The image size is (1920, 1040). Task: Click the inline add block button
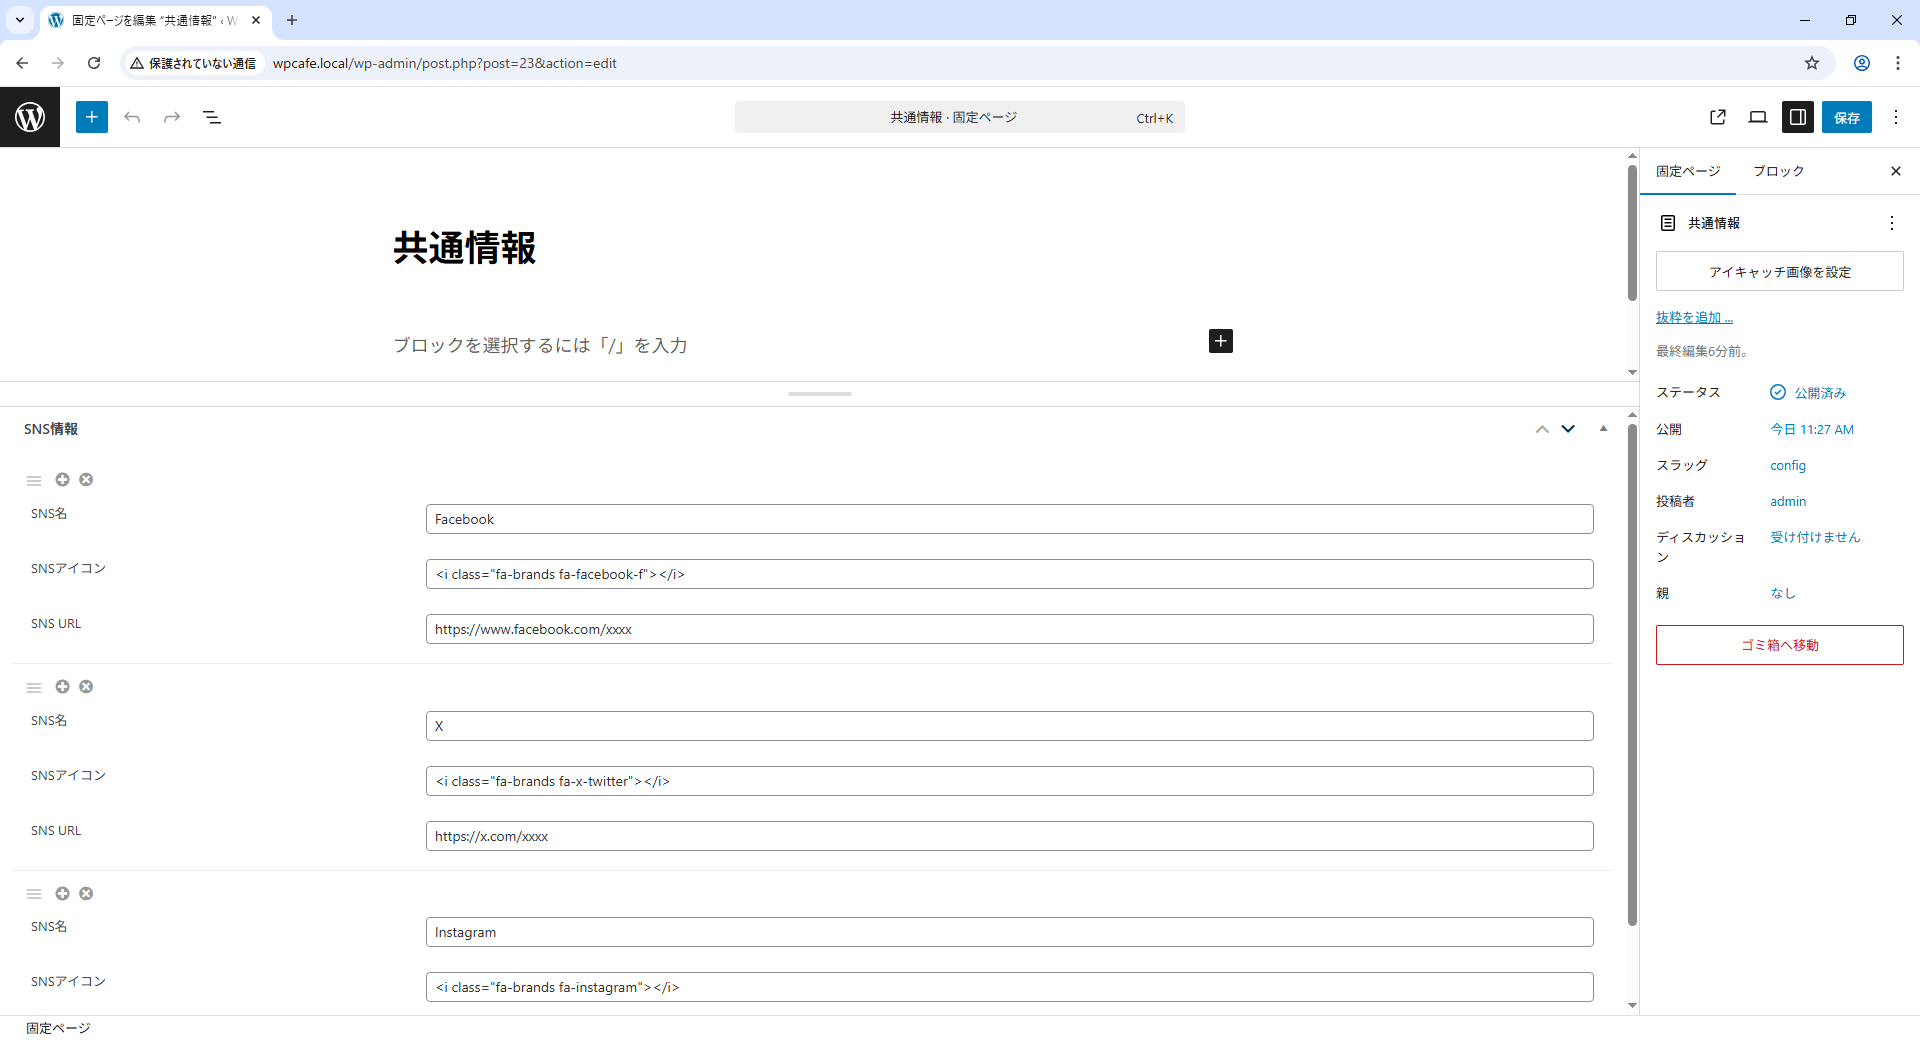[x=1220, y=341]
